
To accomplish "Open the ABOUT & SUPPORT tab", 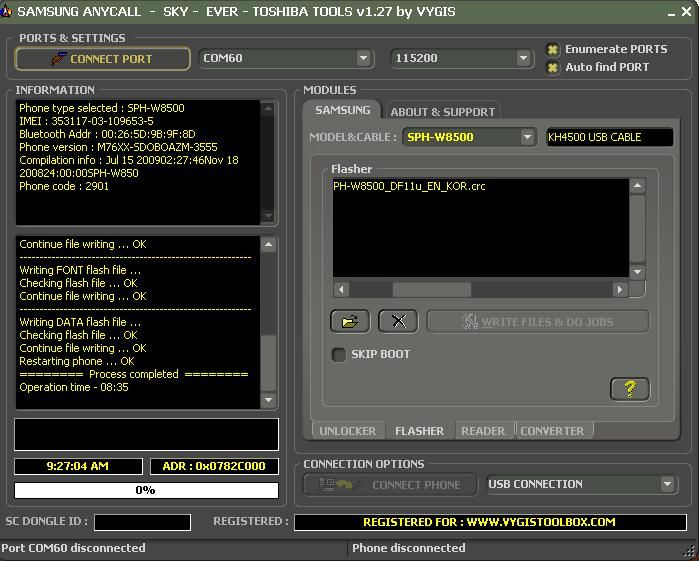I will [x=443, y=111].
